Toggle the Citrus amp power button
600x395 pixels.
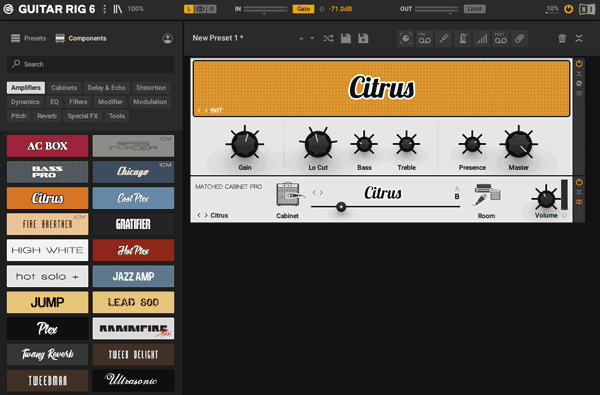[579, 64]
